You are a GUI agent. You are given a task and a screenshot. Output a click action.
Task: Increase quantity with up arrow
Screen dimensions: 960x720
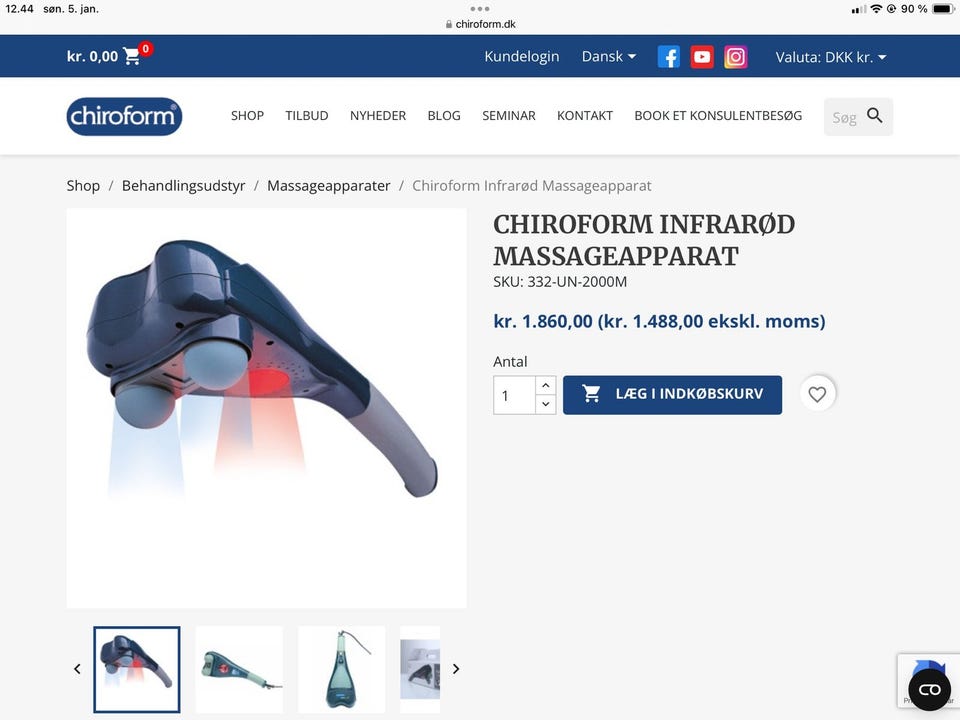pyautogui.click(x=546, y=385)
